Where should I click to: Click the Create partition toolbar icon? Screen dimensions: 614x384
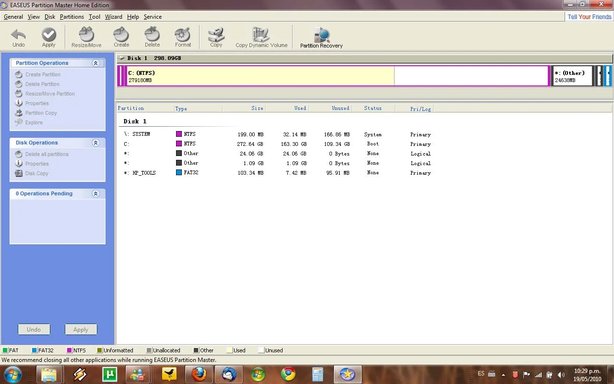[121, 38]
